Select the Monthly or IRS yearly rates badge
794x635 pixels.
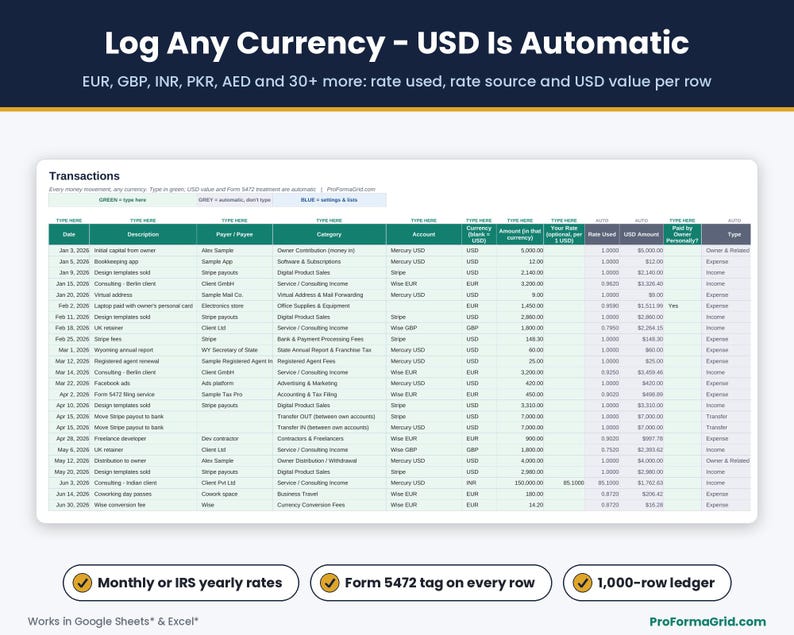pos(181,583)
